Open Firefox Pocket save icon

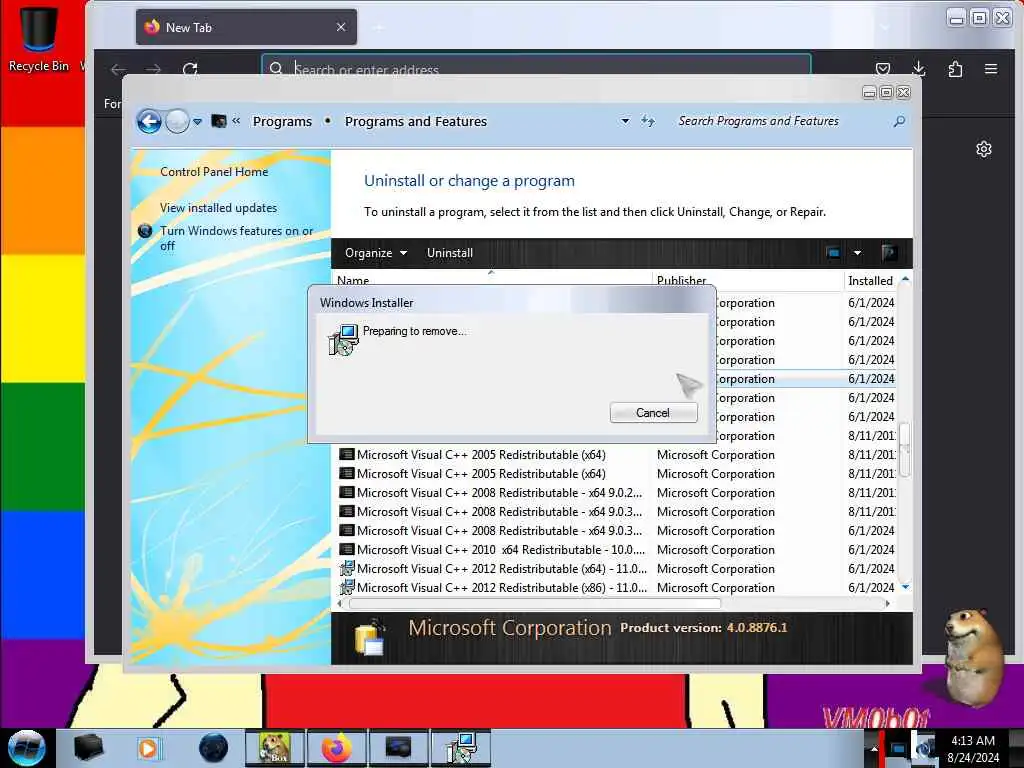(x=883, y=69)
